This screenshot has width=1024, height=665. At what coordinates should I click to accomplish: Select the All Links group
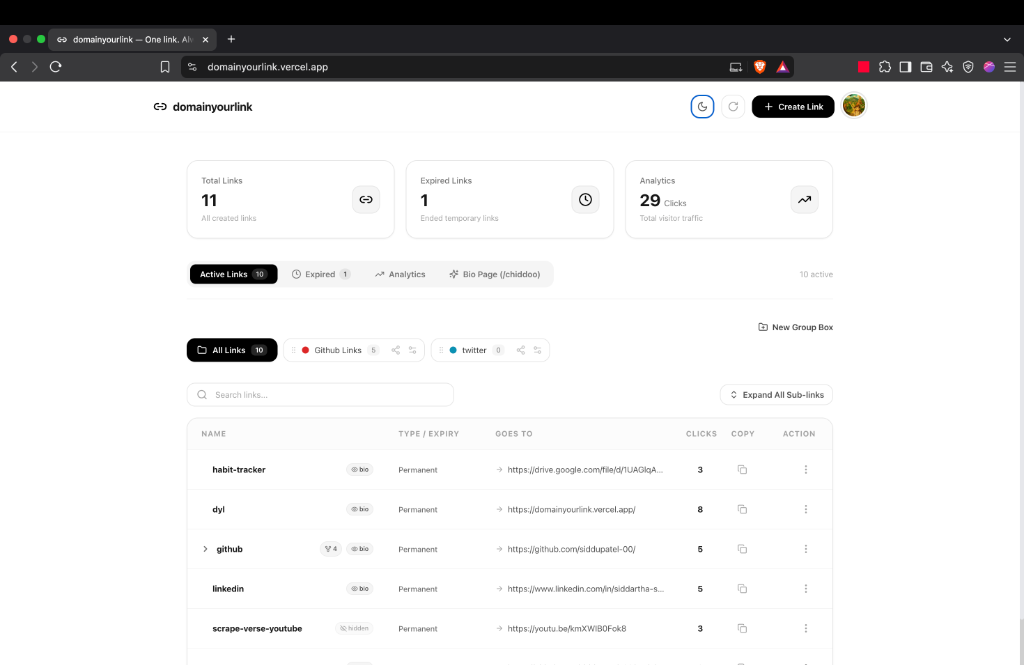232,350
